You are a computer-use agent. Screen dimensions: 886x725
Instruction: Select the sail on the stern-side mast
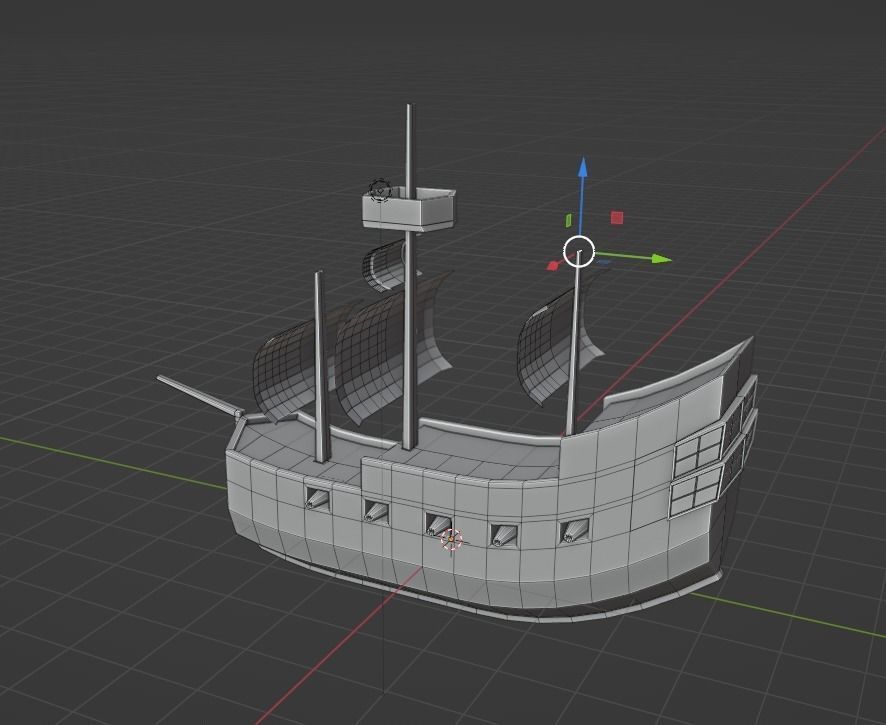[x=545, y=348]
